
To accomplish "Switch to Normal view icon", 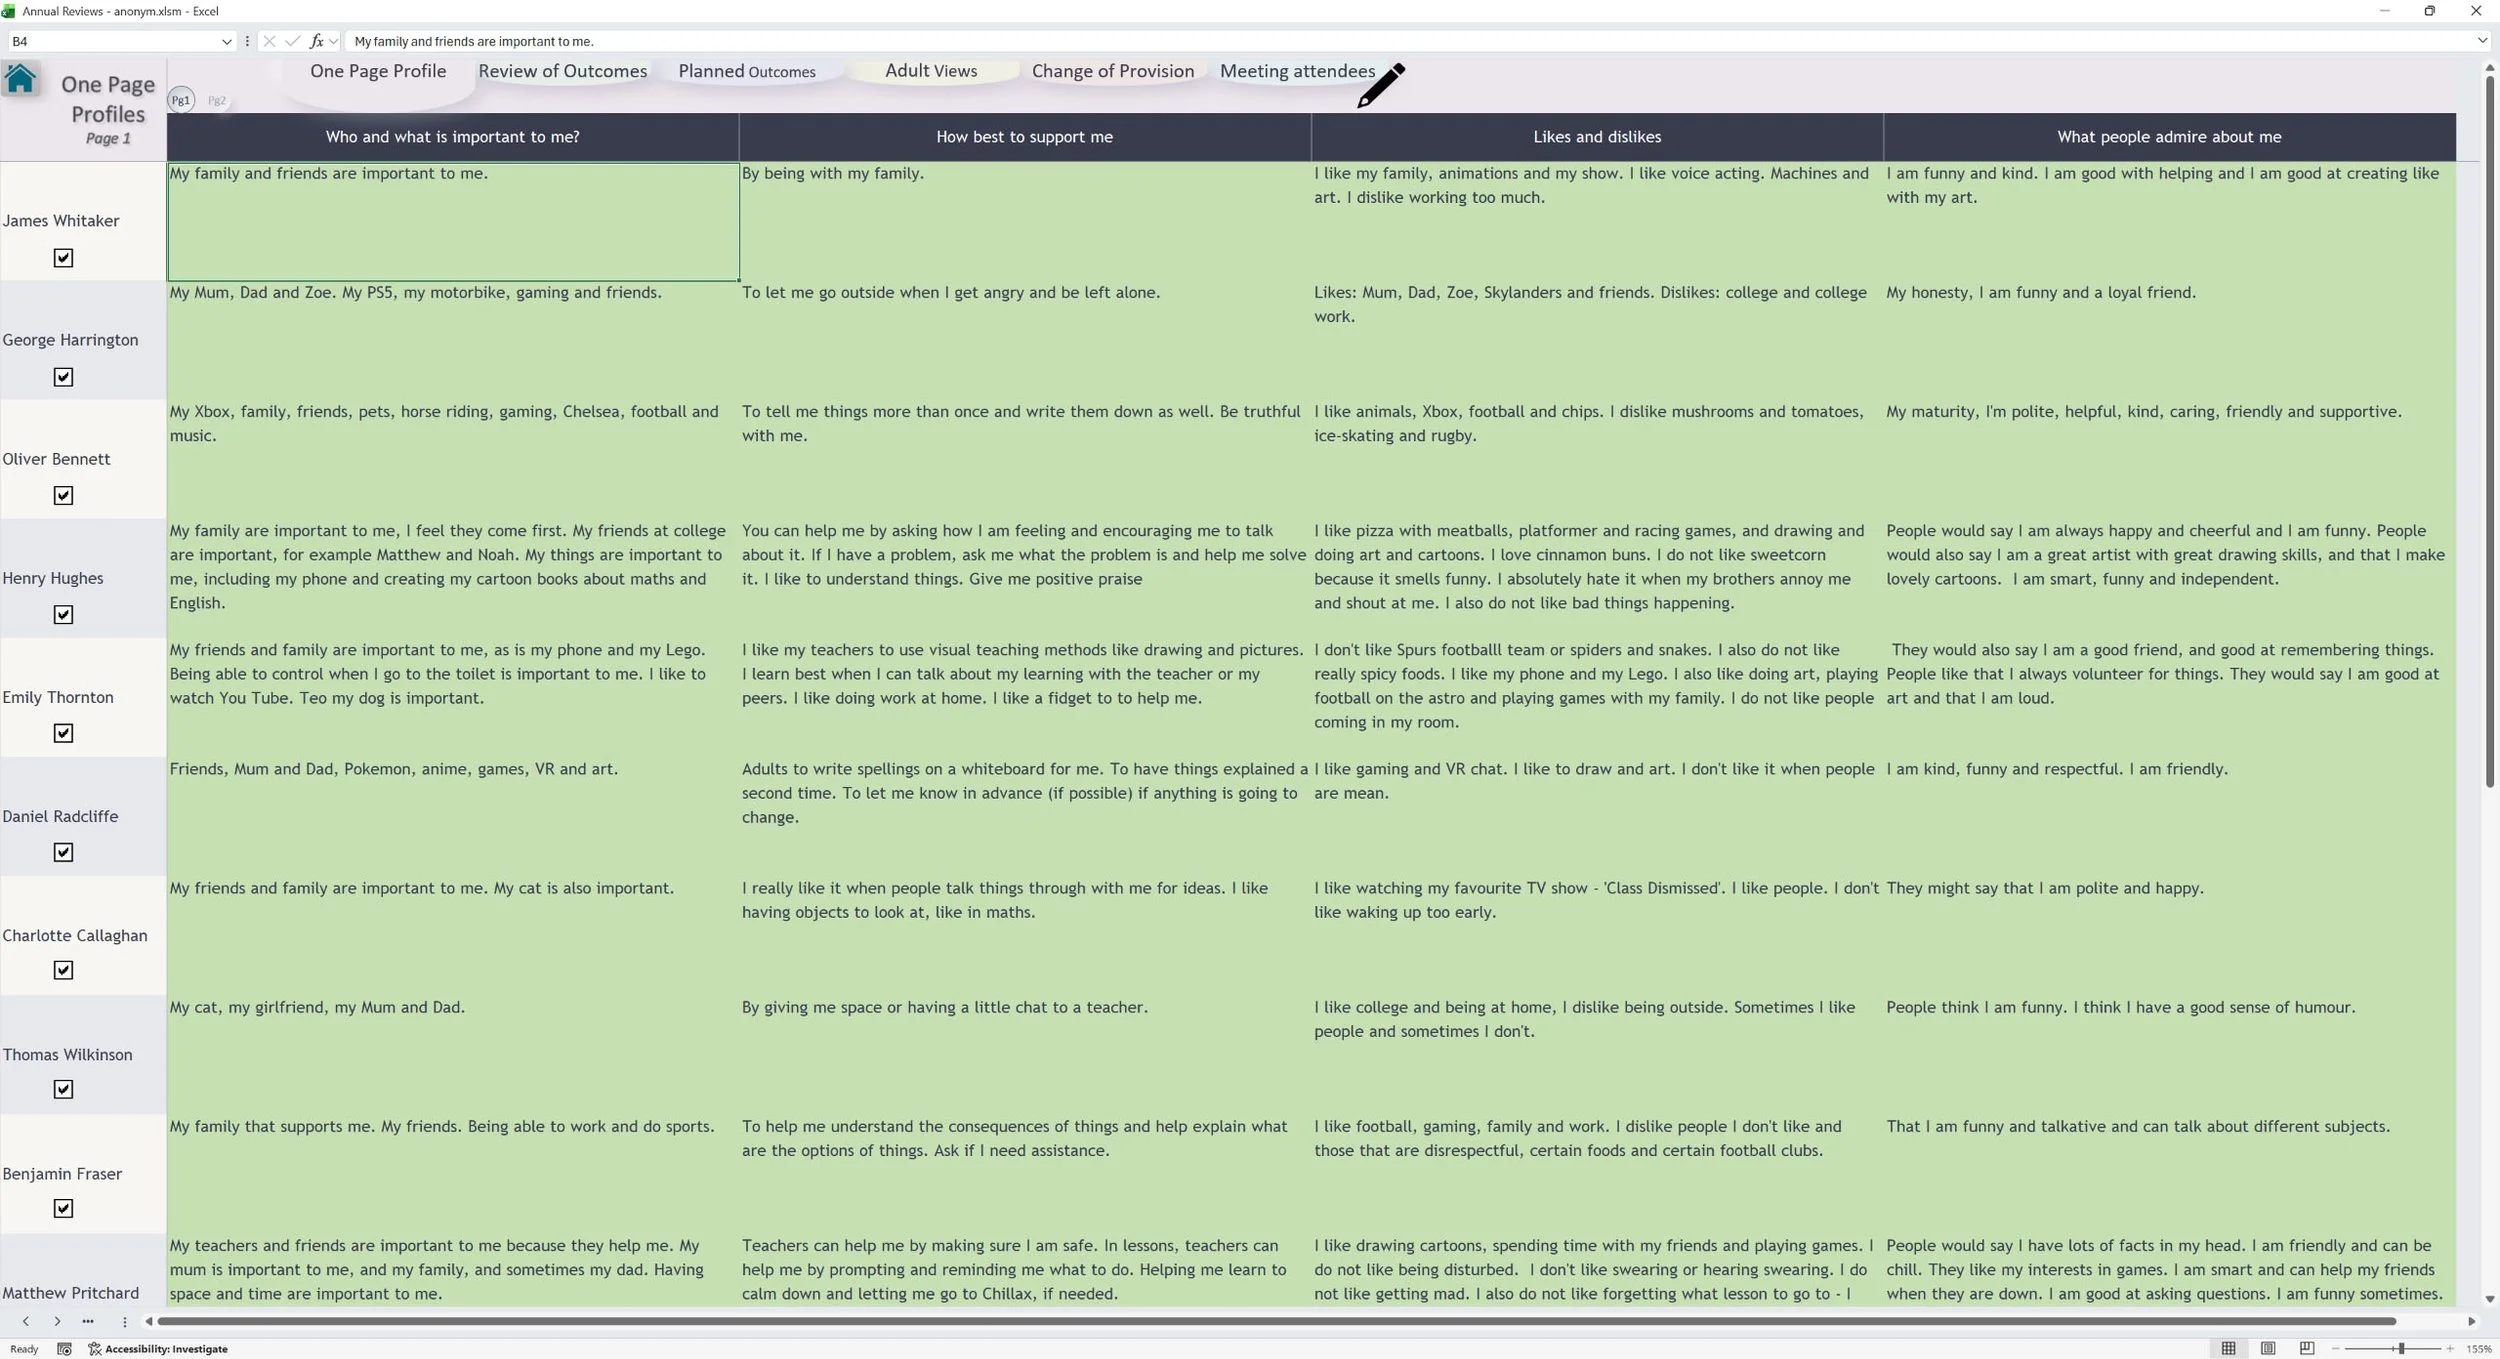I will pos(2229,1349).
